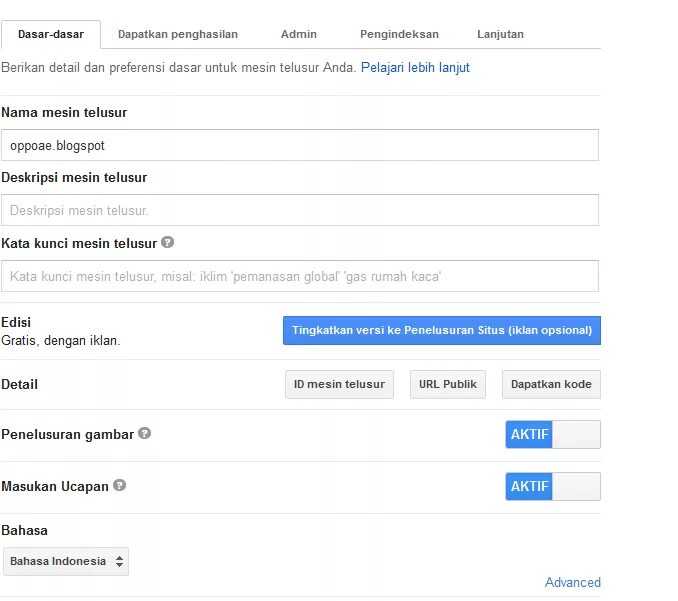This screenshot has height=601, width=678.
Task: Focus the Deskripsi mesin telusur field
Action: click(x=300, y=210)
